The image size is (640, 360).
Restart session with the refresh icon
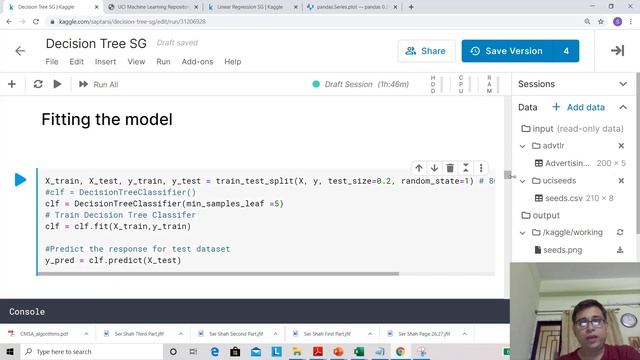click(38, 84)
